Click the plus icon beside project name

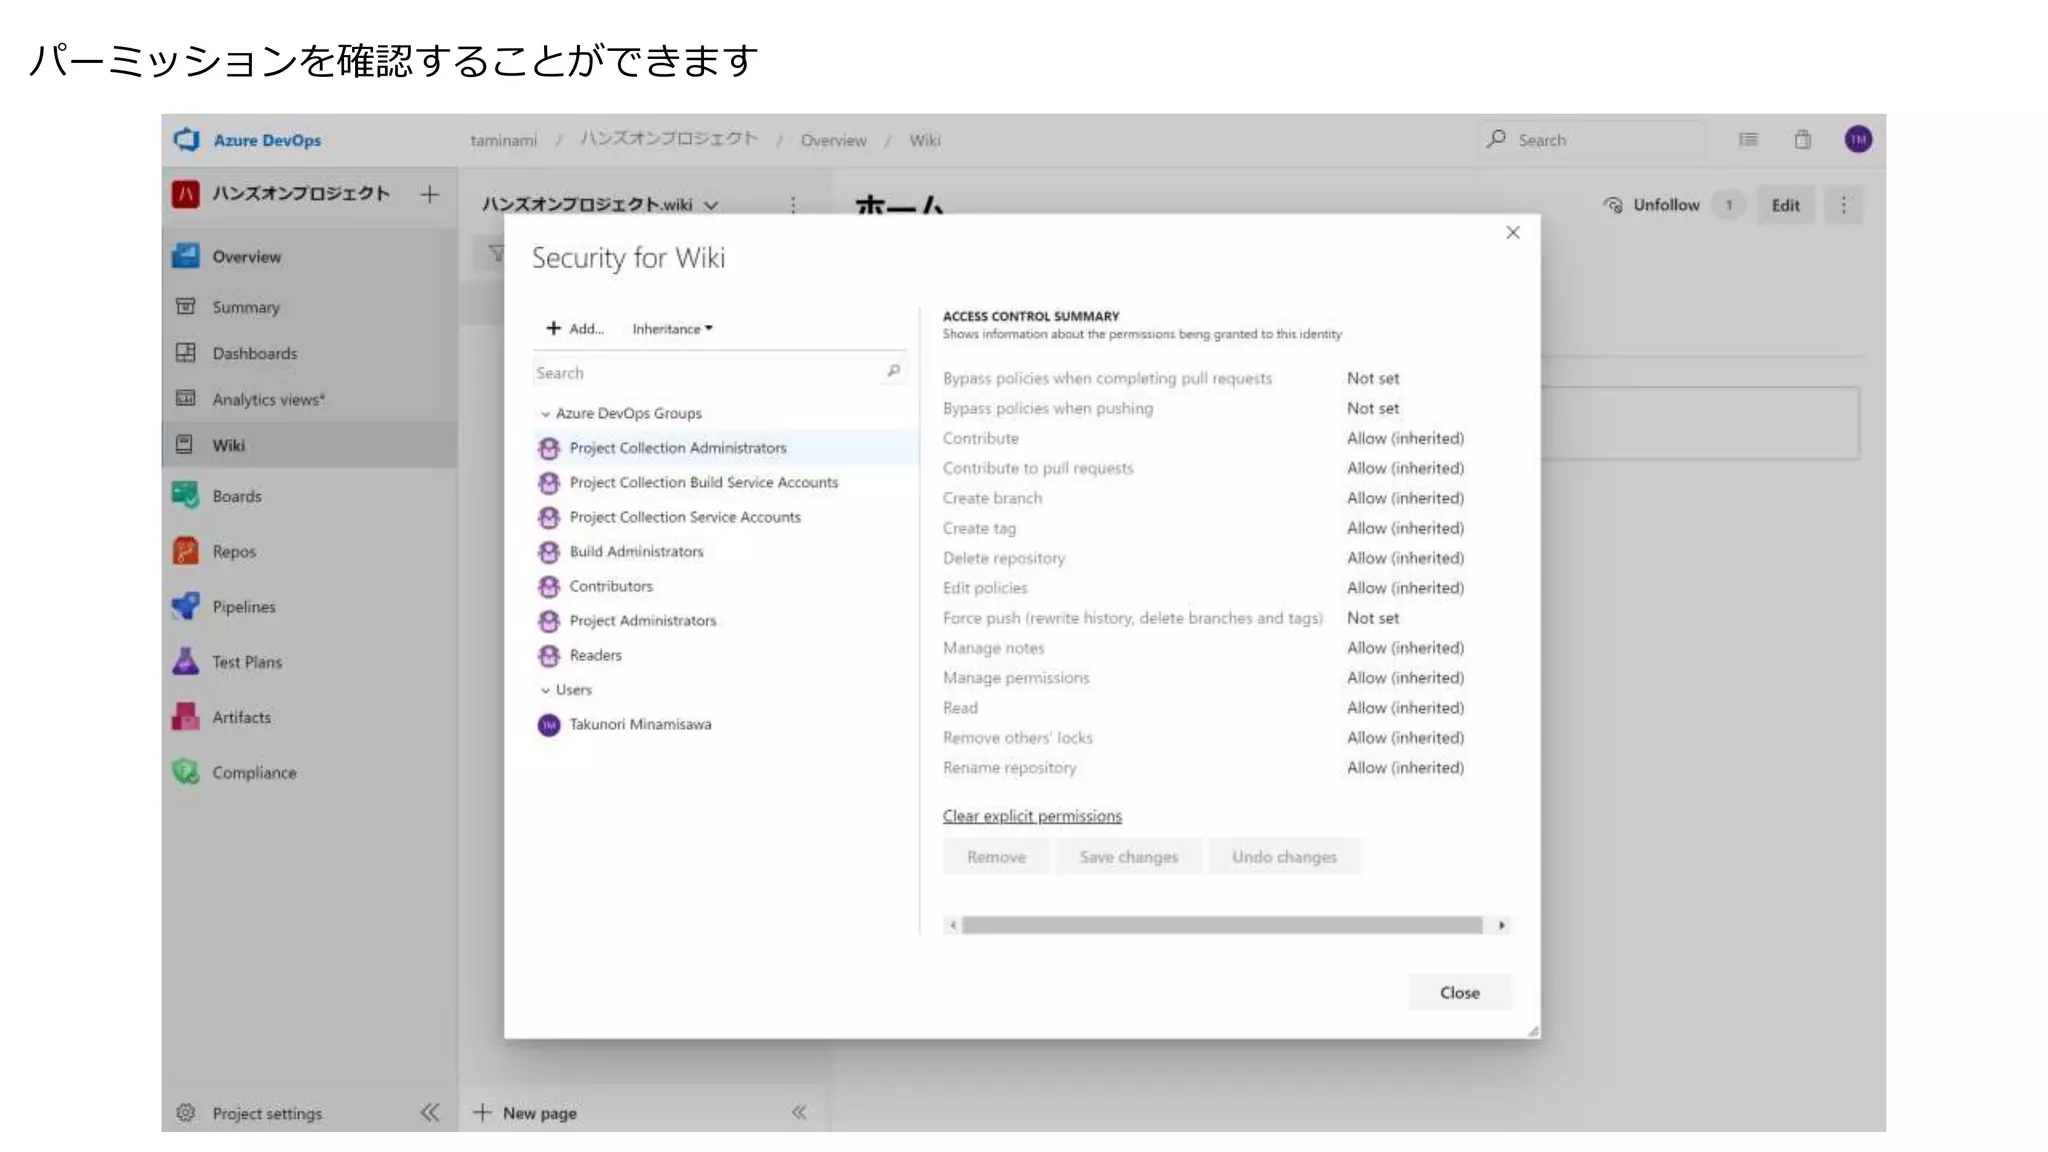(429, 194)
